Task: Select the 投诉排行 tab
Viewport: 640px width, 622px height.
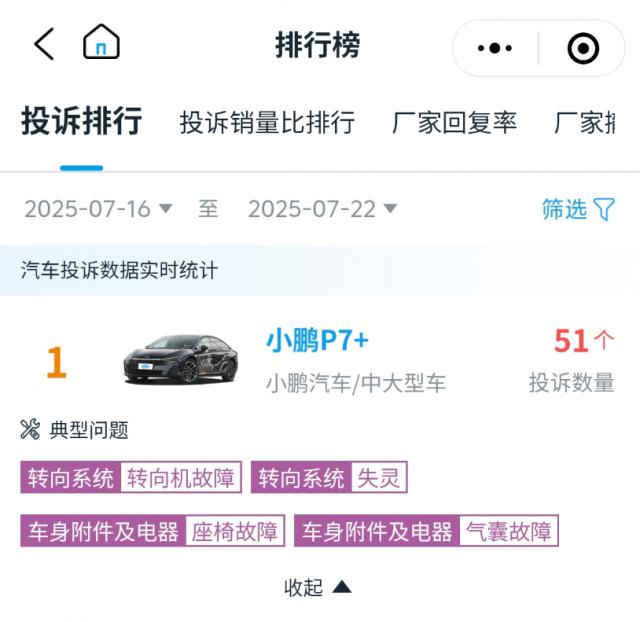Action: (x=81, y=122)
